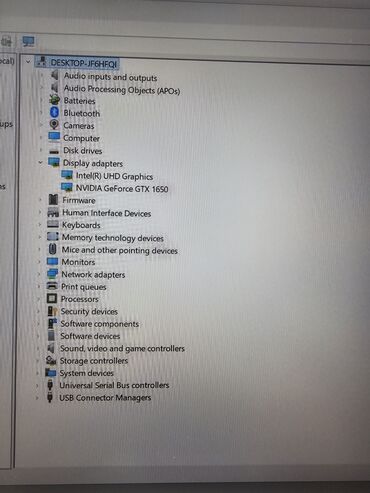Click the Mice and other pointing devices icon

tap(52, 249)
